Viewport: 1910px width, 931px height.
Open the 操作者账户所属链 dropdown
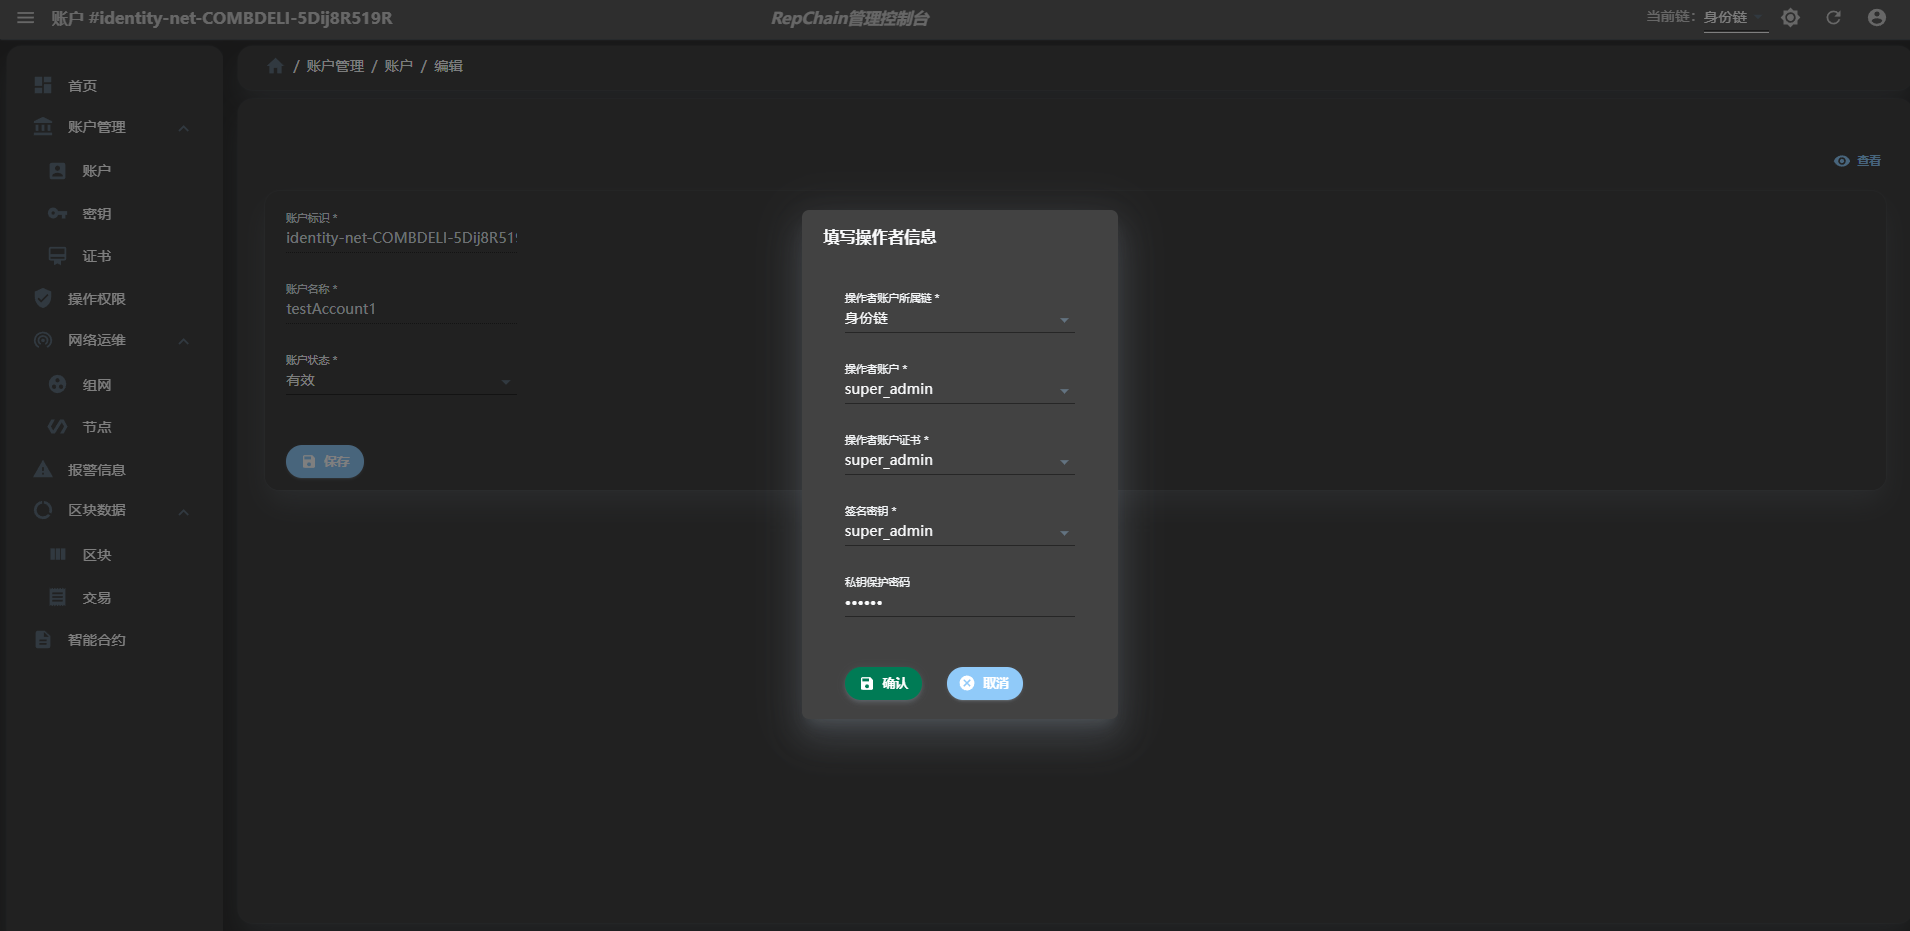tap(959, 319)
